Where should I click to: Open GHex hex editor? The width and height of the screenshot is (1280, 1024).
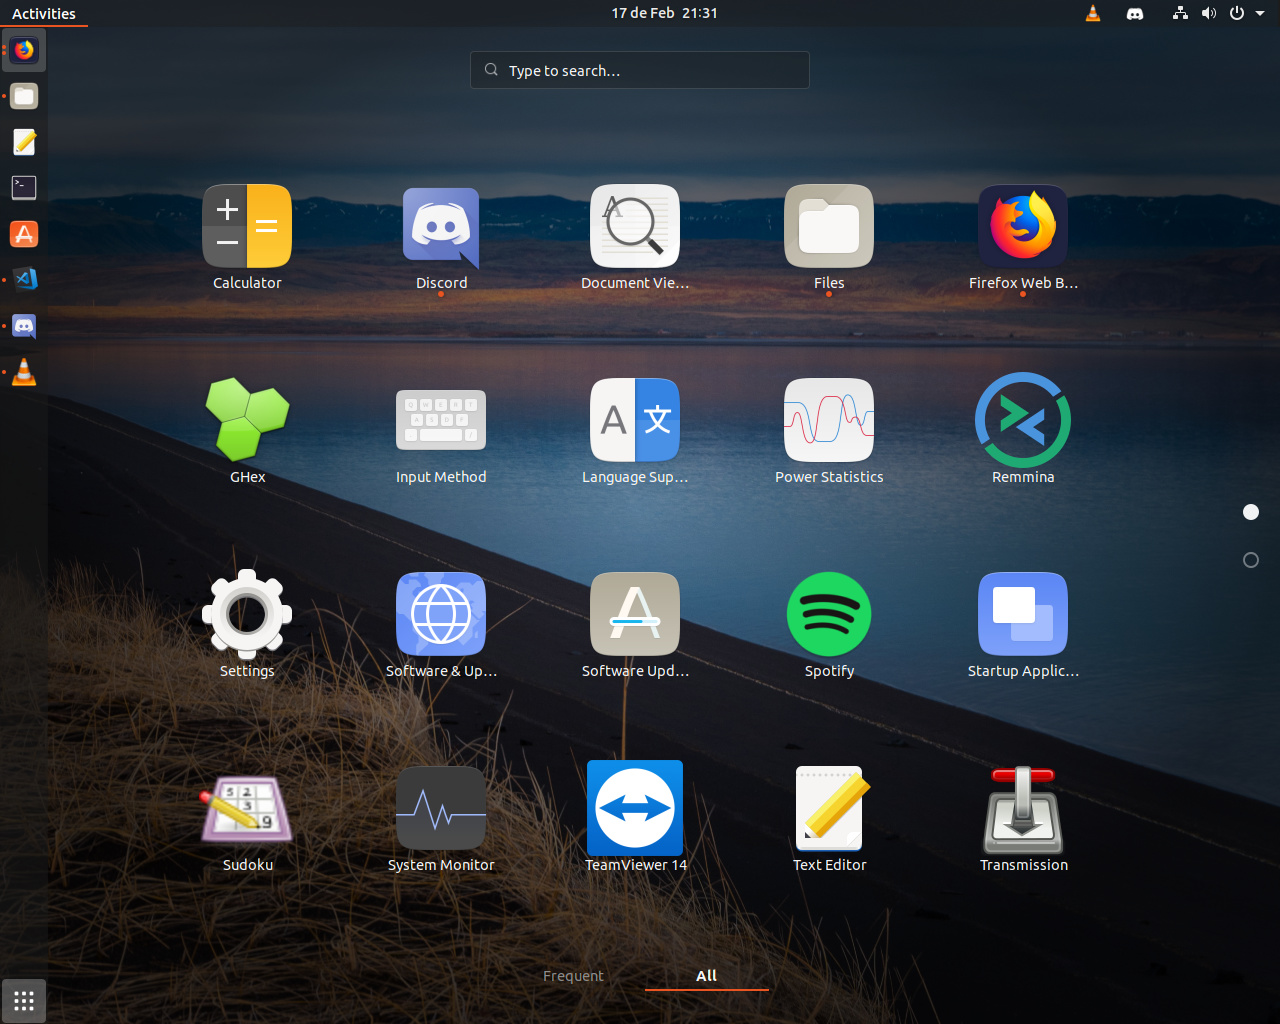(x=247, y=420)
